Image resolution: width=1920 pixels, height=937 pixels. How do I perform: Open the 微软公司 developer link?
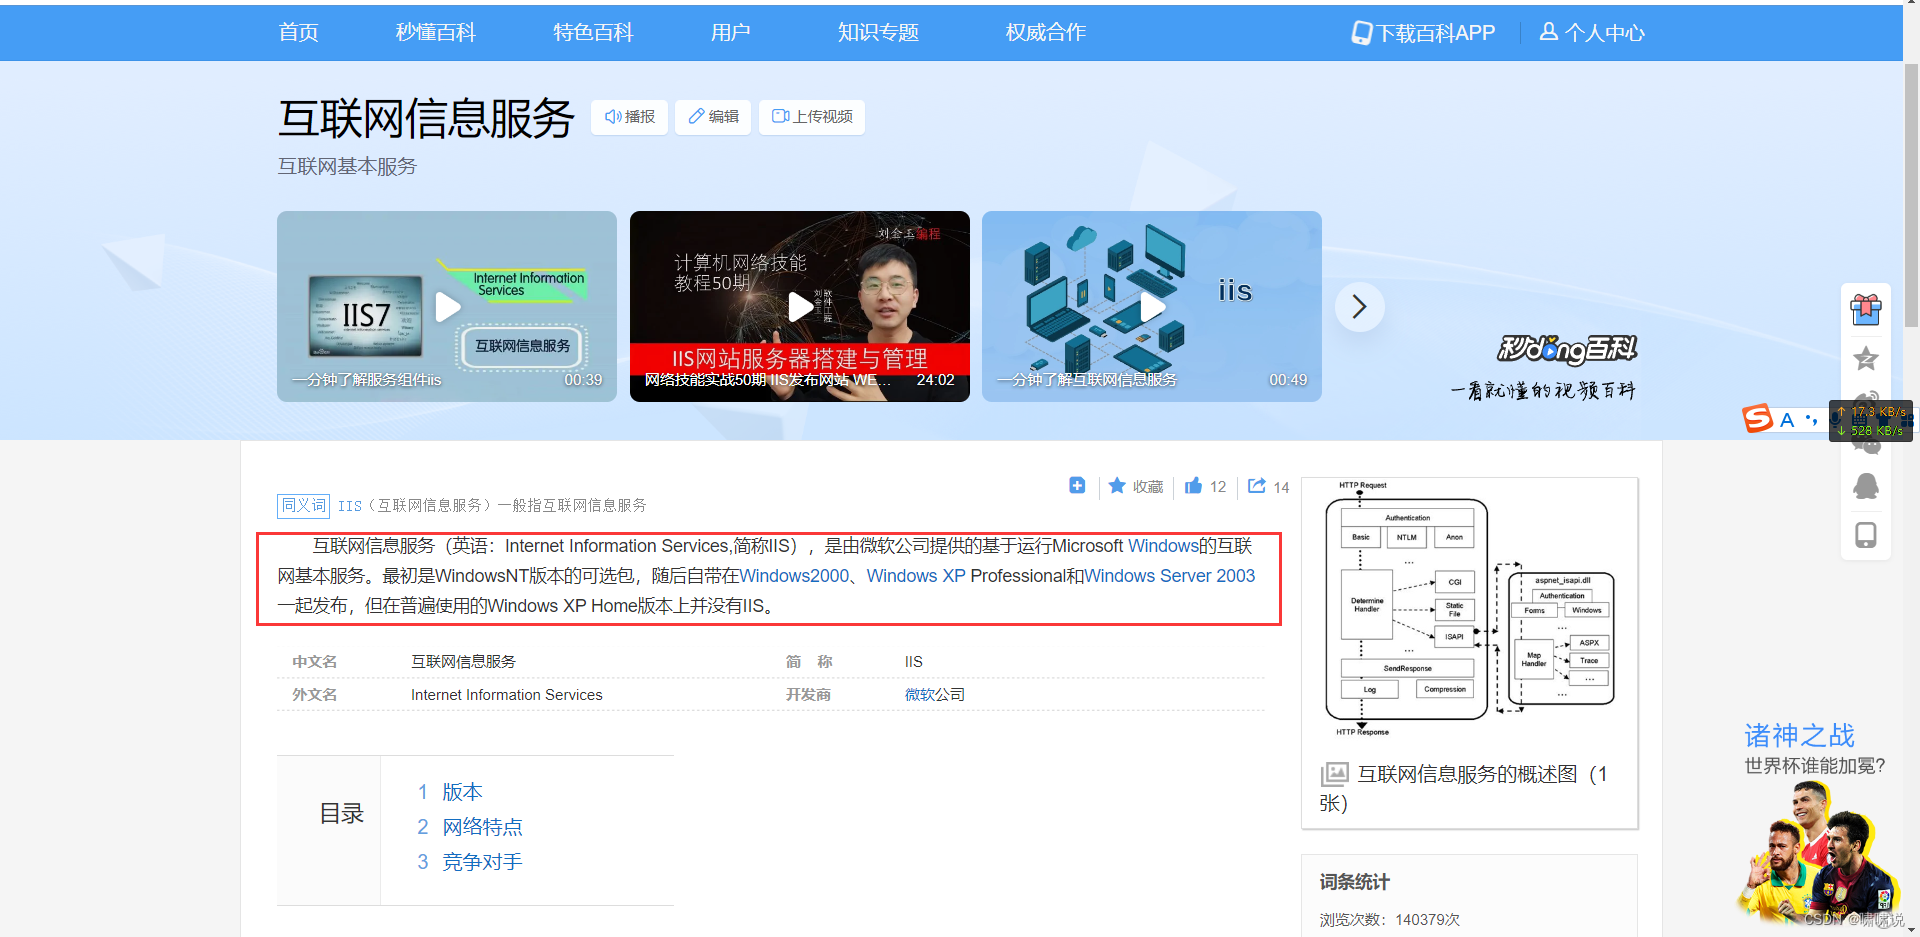click(x=935, y=694)
